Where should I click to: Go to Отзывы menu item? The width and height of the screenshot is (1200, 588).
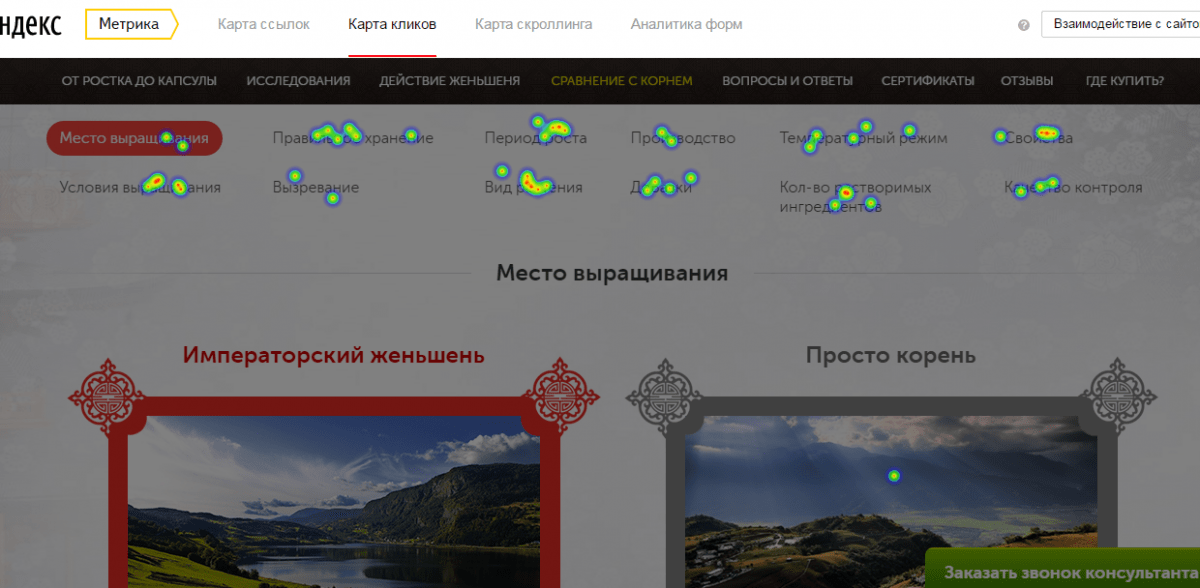(1027, 81)
